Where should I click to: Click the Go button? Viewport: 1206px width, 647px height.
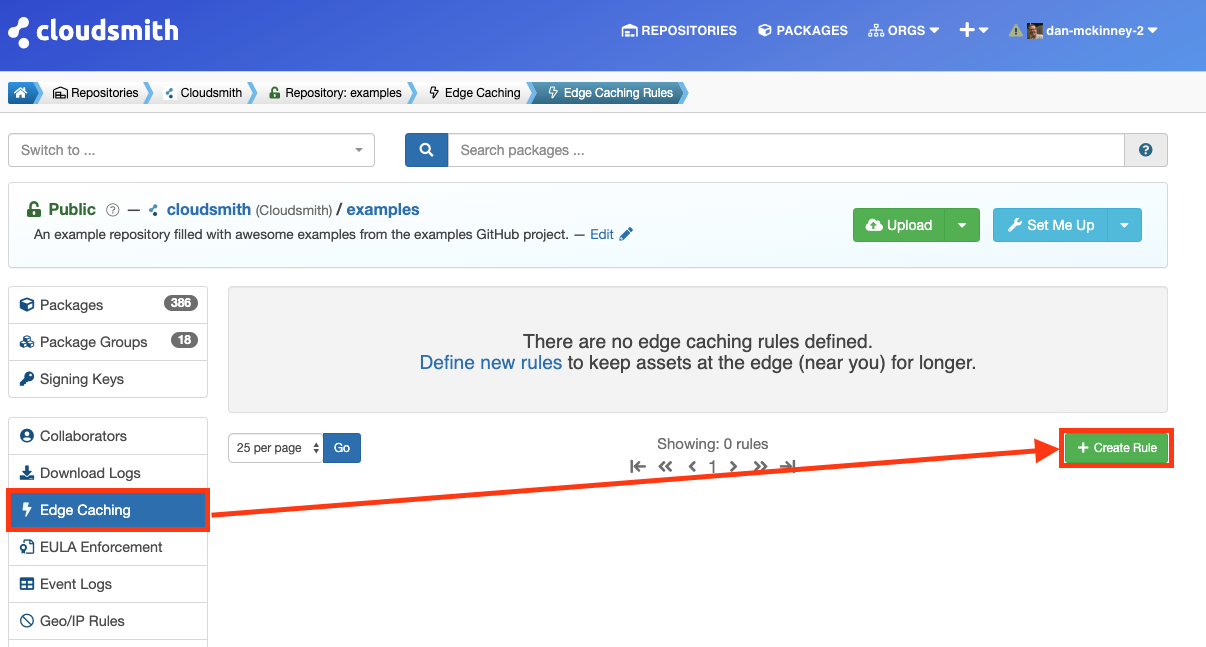[342, 448]
